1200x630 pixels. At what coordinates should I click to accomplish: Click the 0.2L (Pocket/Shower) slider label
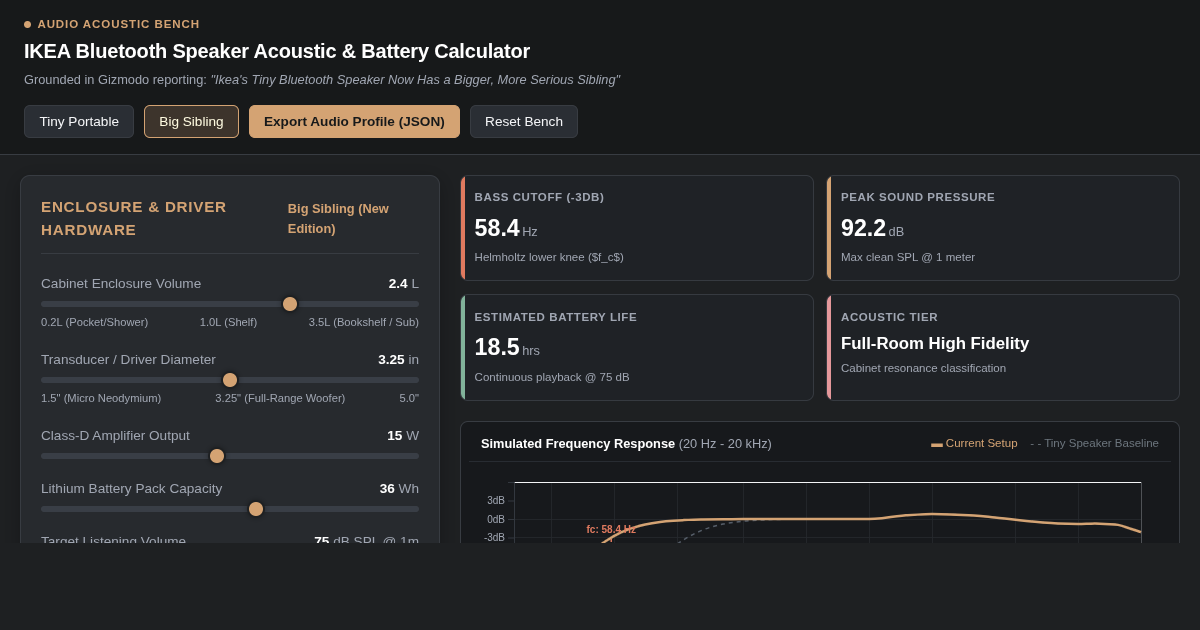[x=94, y=322]
